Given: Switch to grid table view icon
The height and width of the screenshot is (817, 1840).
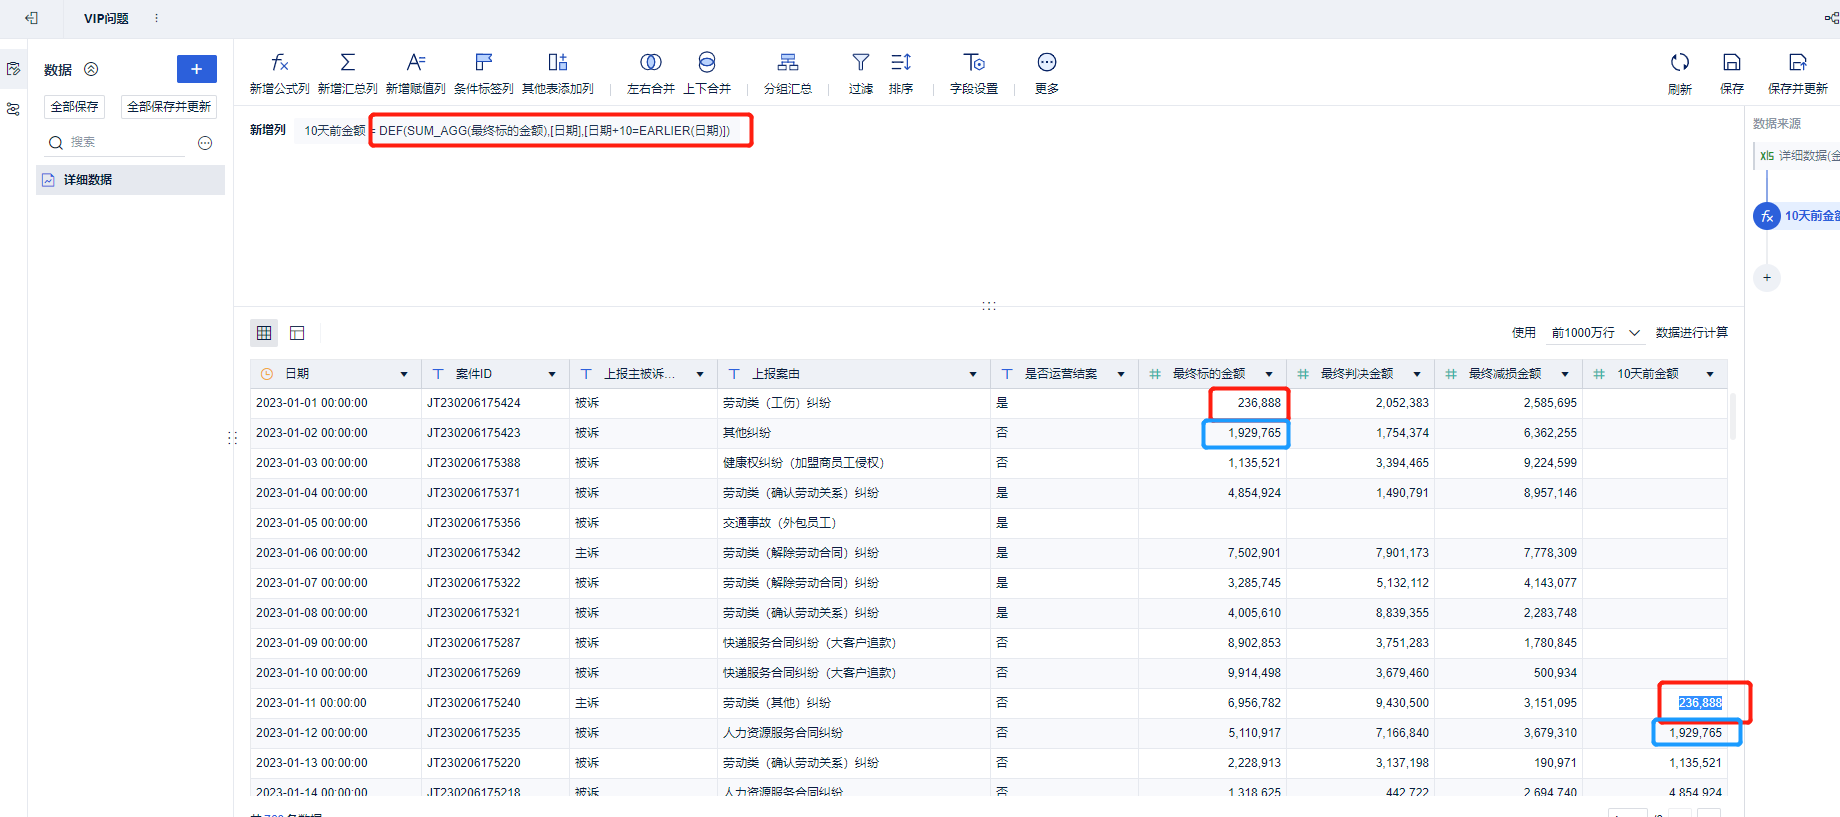Looking at the screenshot, I should tap(264, 333).
